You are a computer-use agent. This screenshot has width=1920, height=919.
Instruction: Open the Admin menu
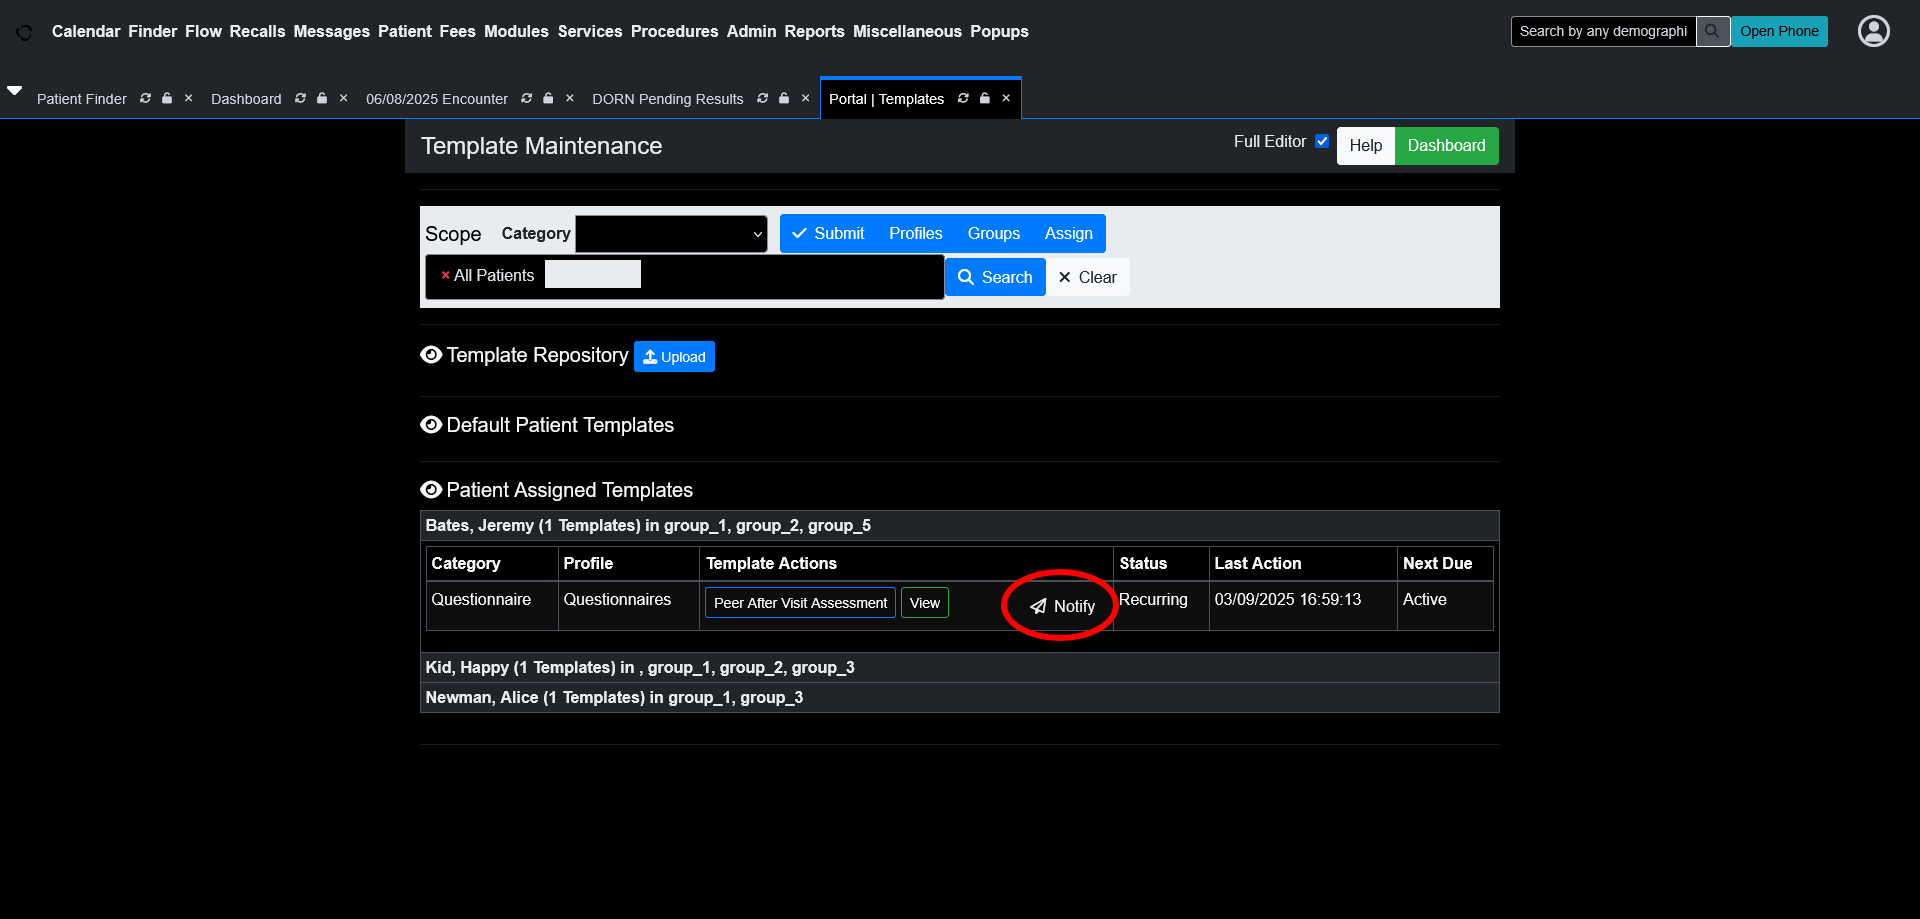(751, 31)
